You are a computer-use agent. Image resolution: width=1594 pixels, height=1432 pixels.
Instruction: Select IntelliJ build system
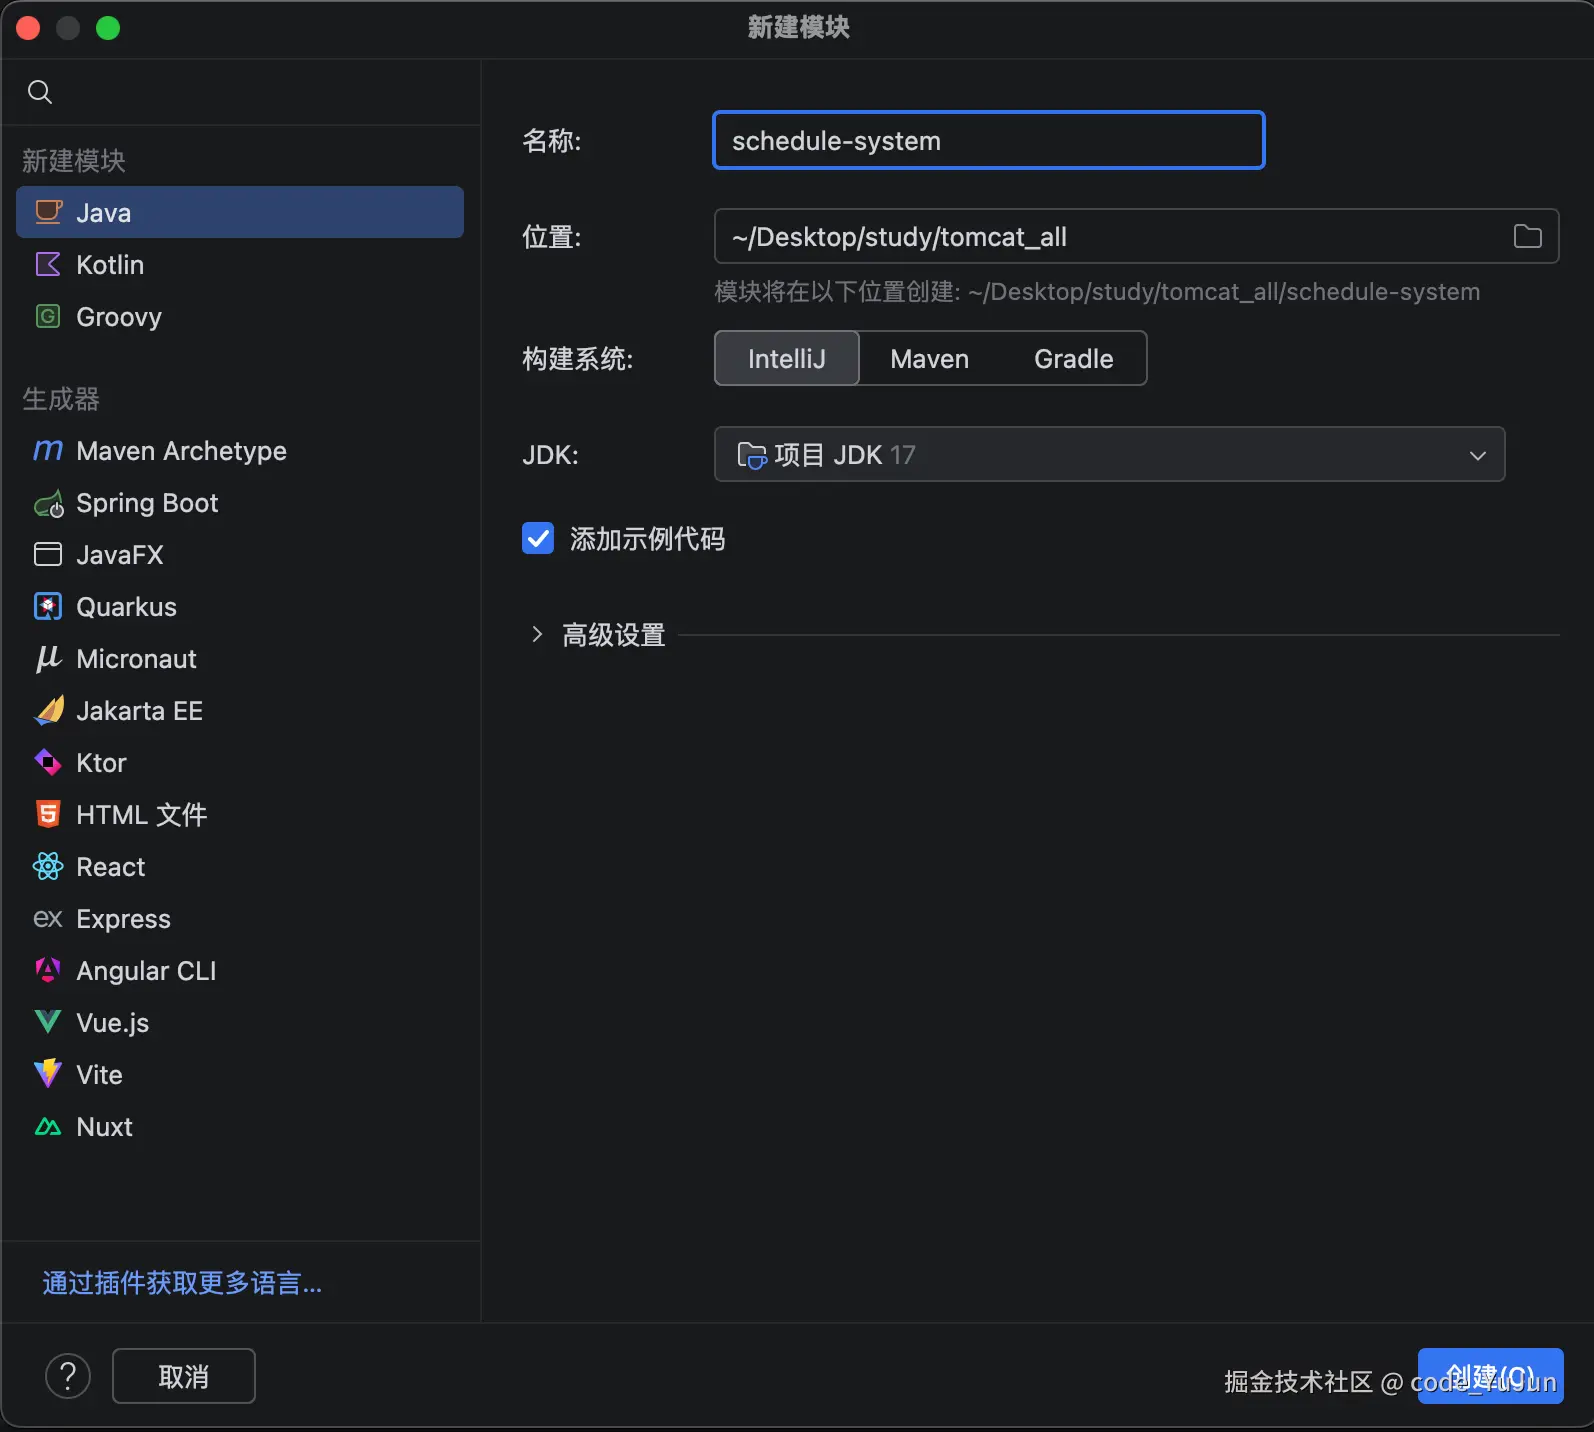(787, 358)
